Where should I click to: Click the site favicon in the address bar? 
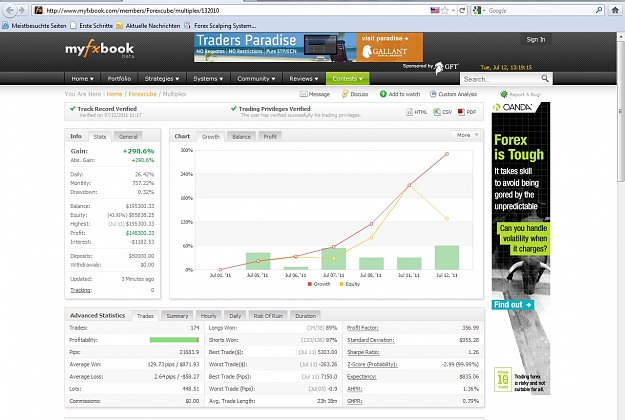[39, 10]
